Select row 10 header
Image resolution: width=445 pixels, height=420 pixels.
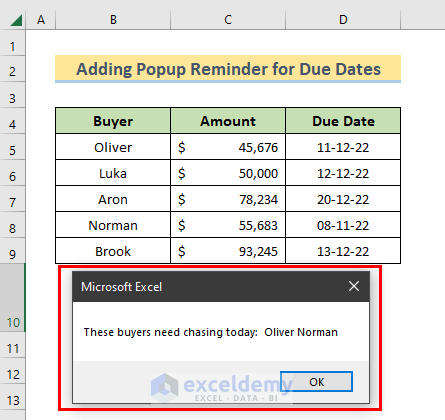(x=12, y=298)
